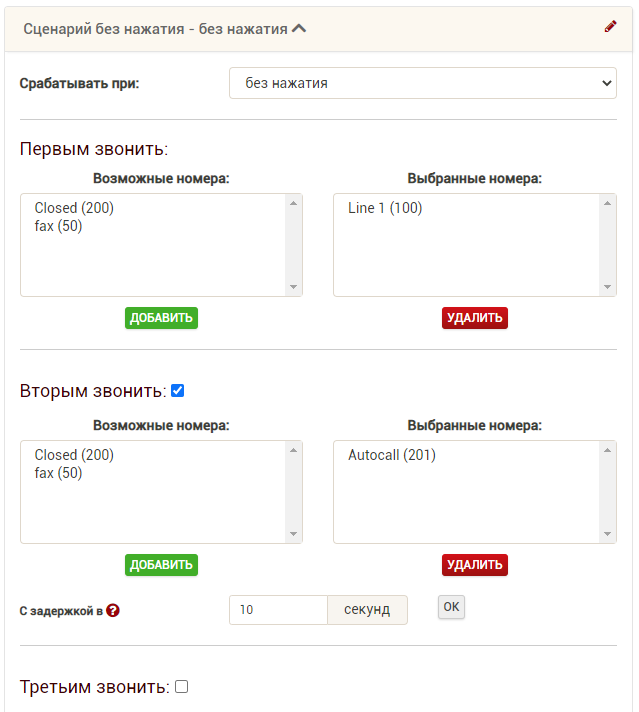Click first 'ДОБАВИТЬ' button under Первым звонить
Image resolution: width=639 pixels, height=712 pixels.
[x=161, y=318]
